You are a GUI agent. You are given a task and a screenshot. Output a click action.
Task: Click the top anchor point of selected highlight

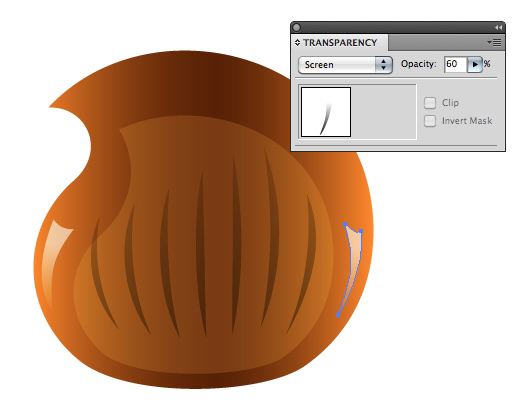point(345,224)
